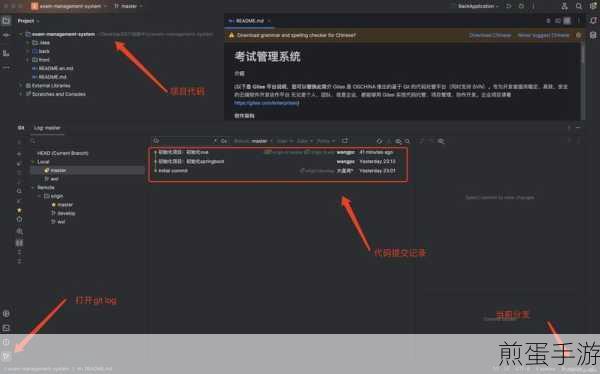Collapse the exam-management-system root folder
The height and width of the screenshot is (374, 600).
coord(20,34)
